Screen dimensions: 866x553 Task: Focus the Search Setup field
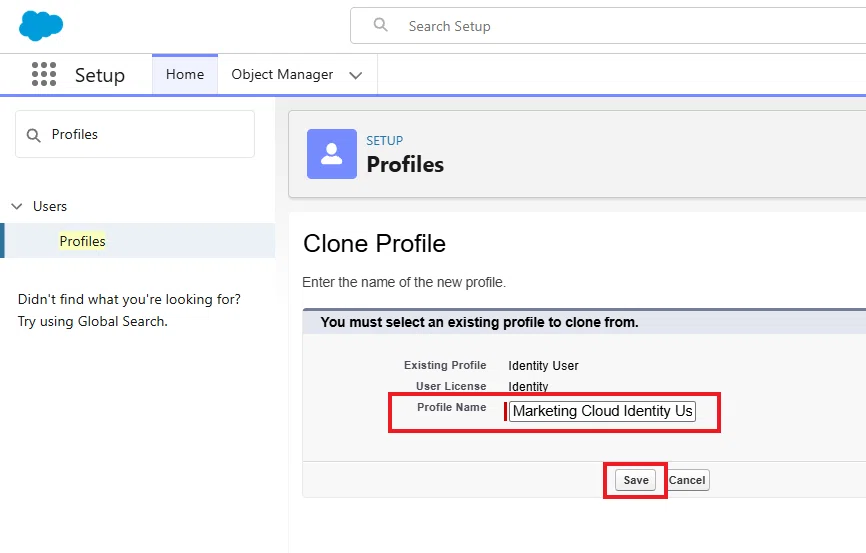coord(608,26)
